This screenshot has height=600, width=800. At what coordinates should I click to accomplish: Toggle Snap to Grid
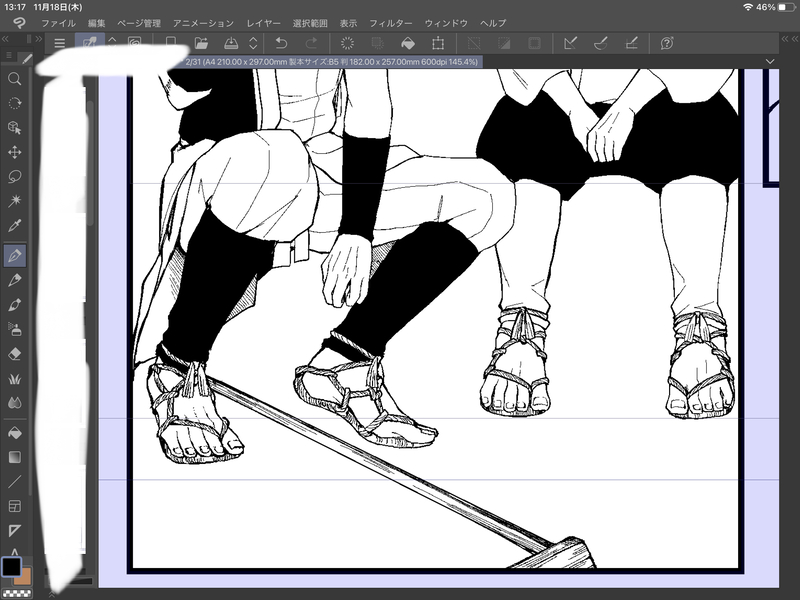631,43
